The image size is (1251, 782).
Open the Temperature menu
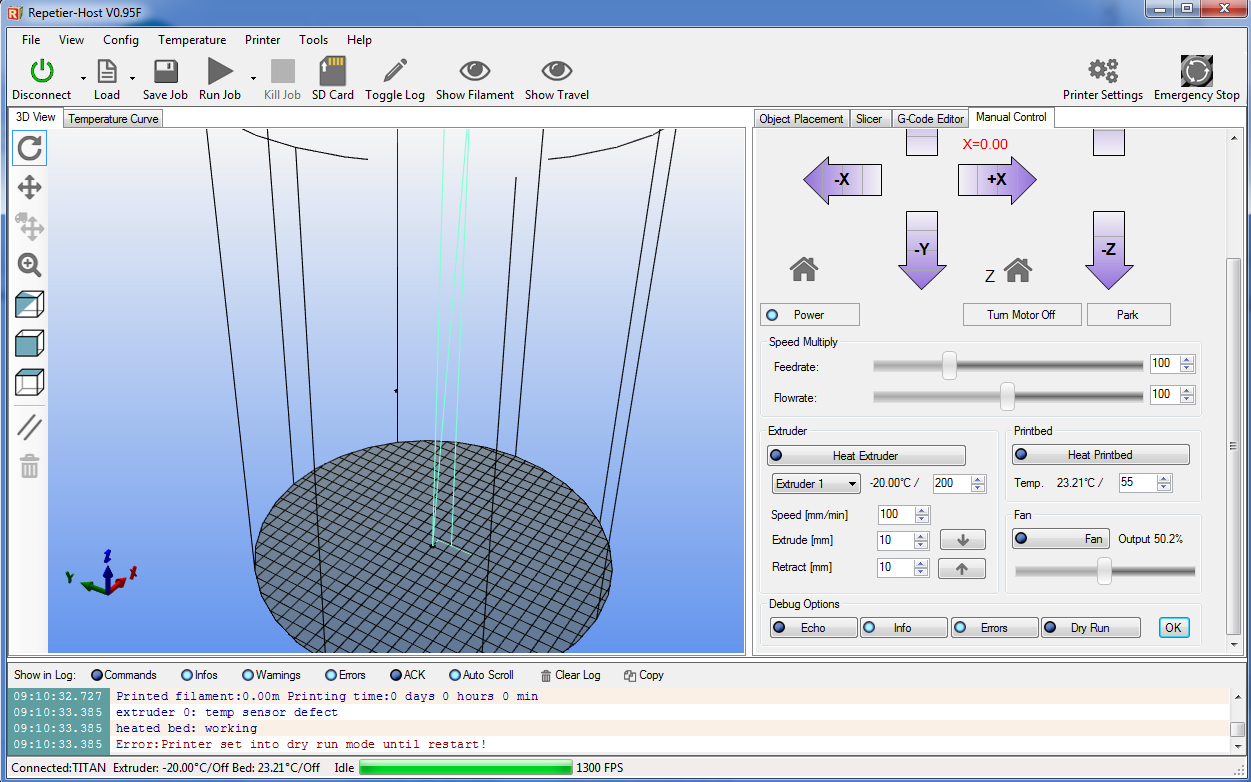click(x=192, y=40)
